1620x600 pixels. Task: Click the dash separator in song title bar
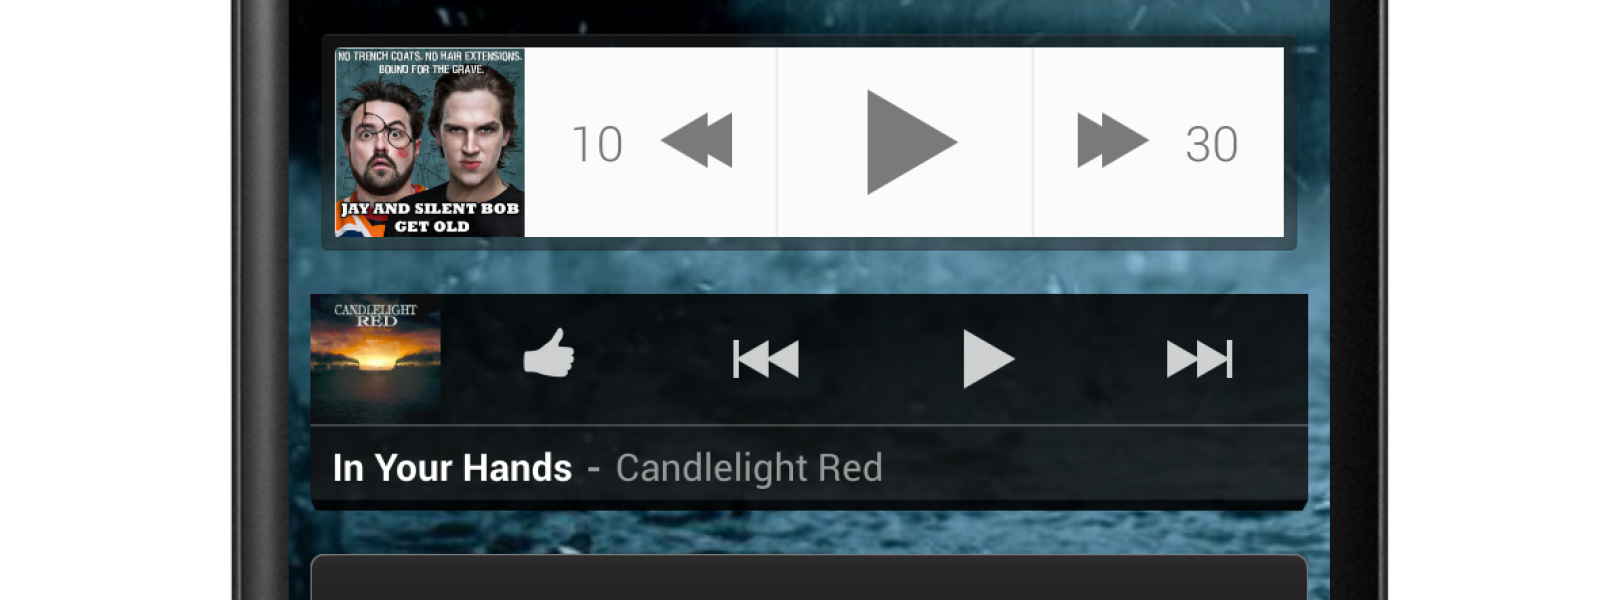click(594, 469)
